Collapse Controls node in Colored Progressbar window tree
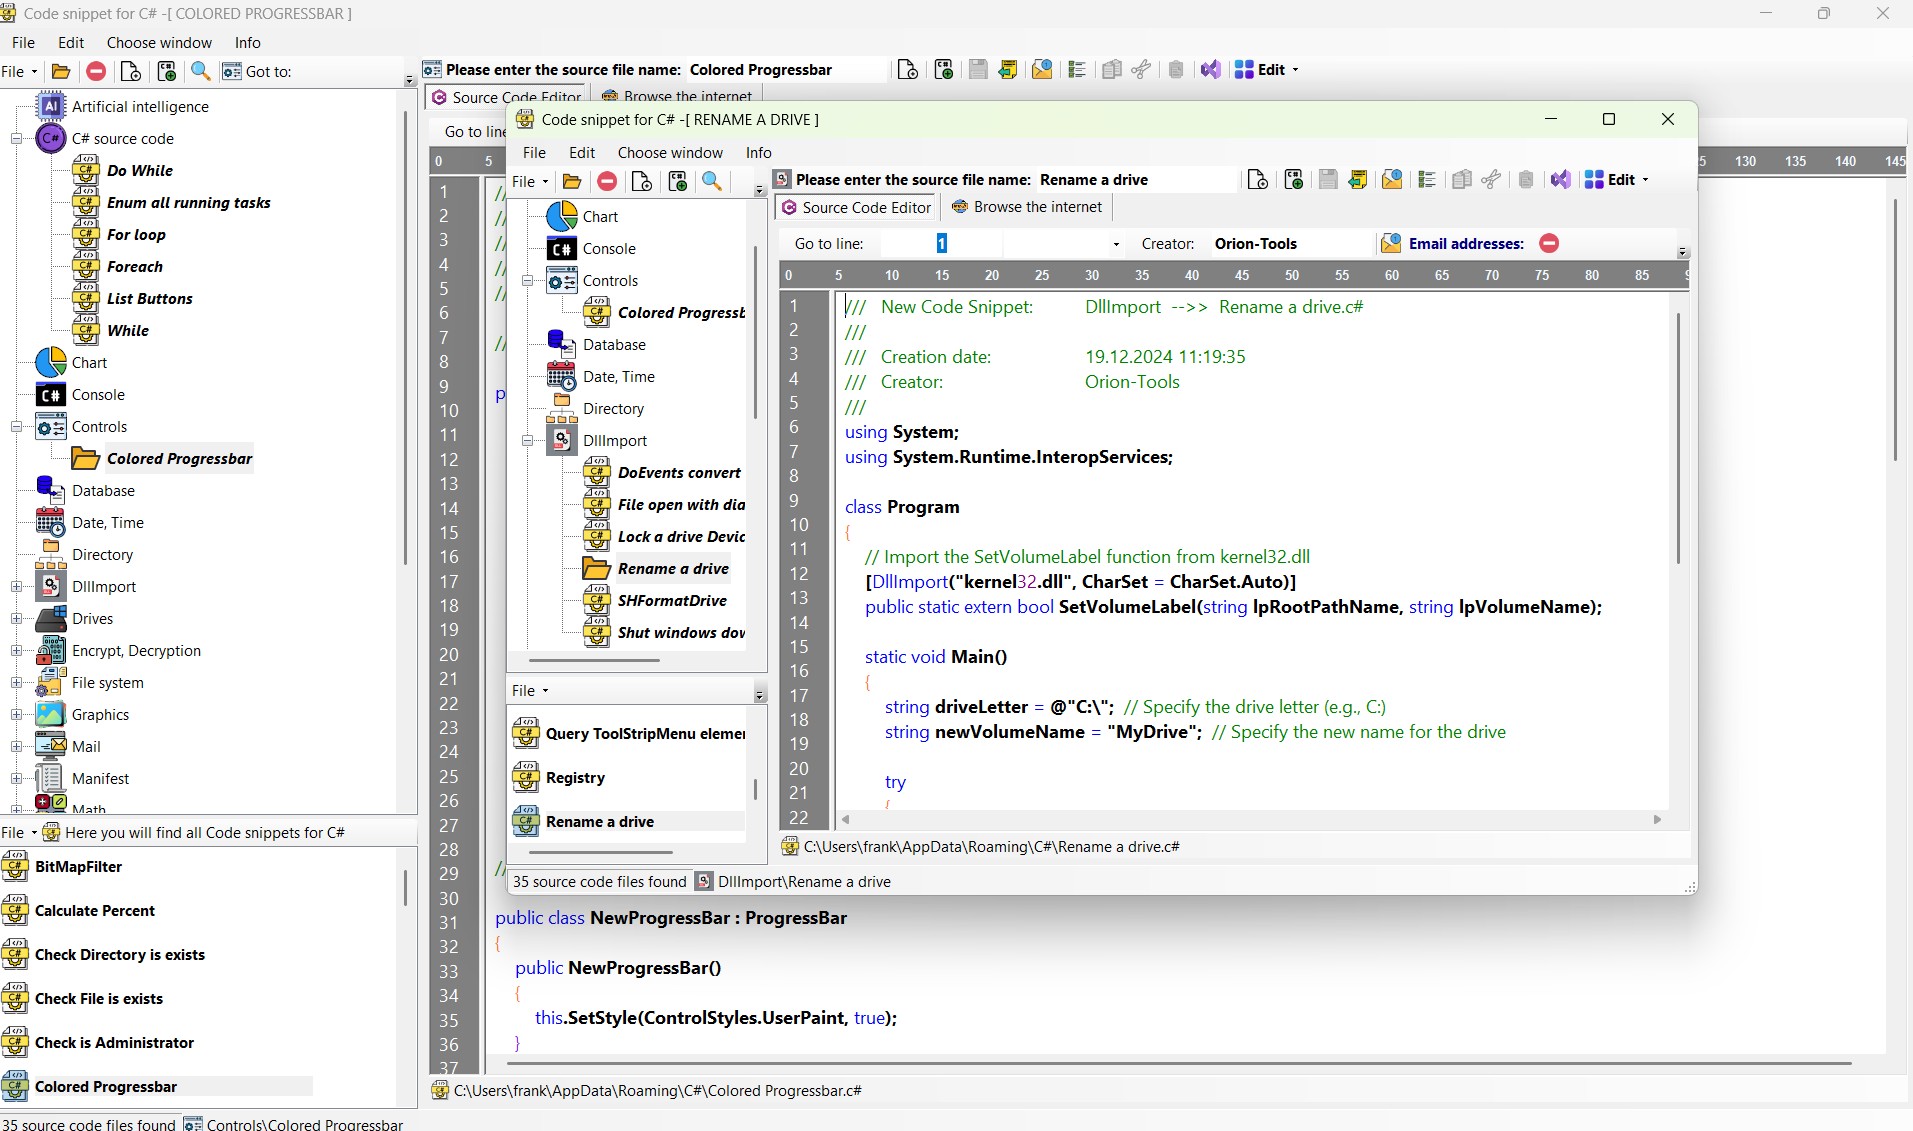 [x=16, y=427]
